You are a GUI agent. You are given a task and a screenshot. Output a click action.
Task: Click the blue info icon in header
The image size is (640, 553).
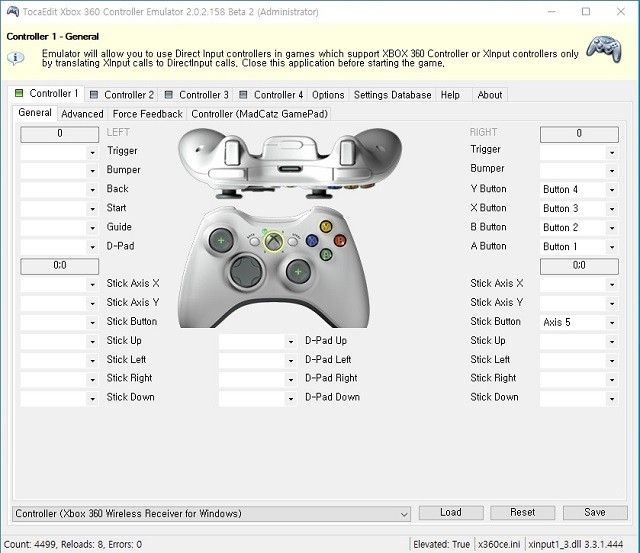click(x=16, y=58)
